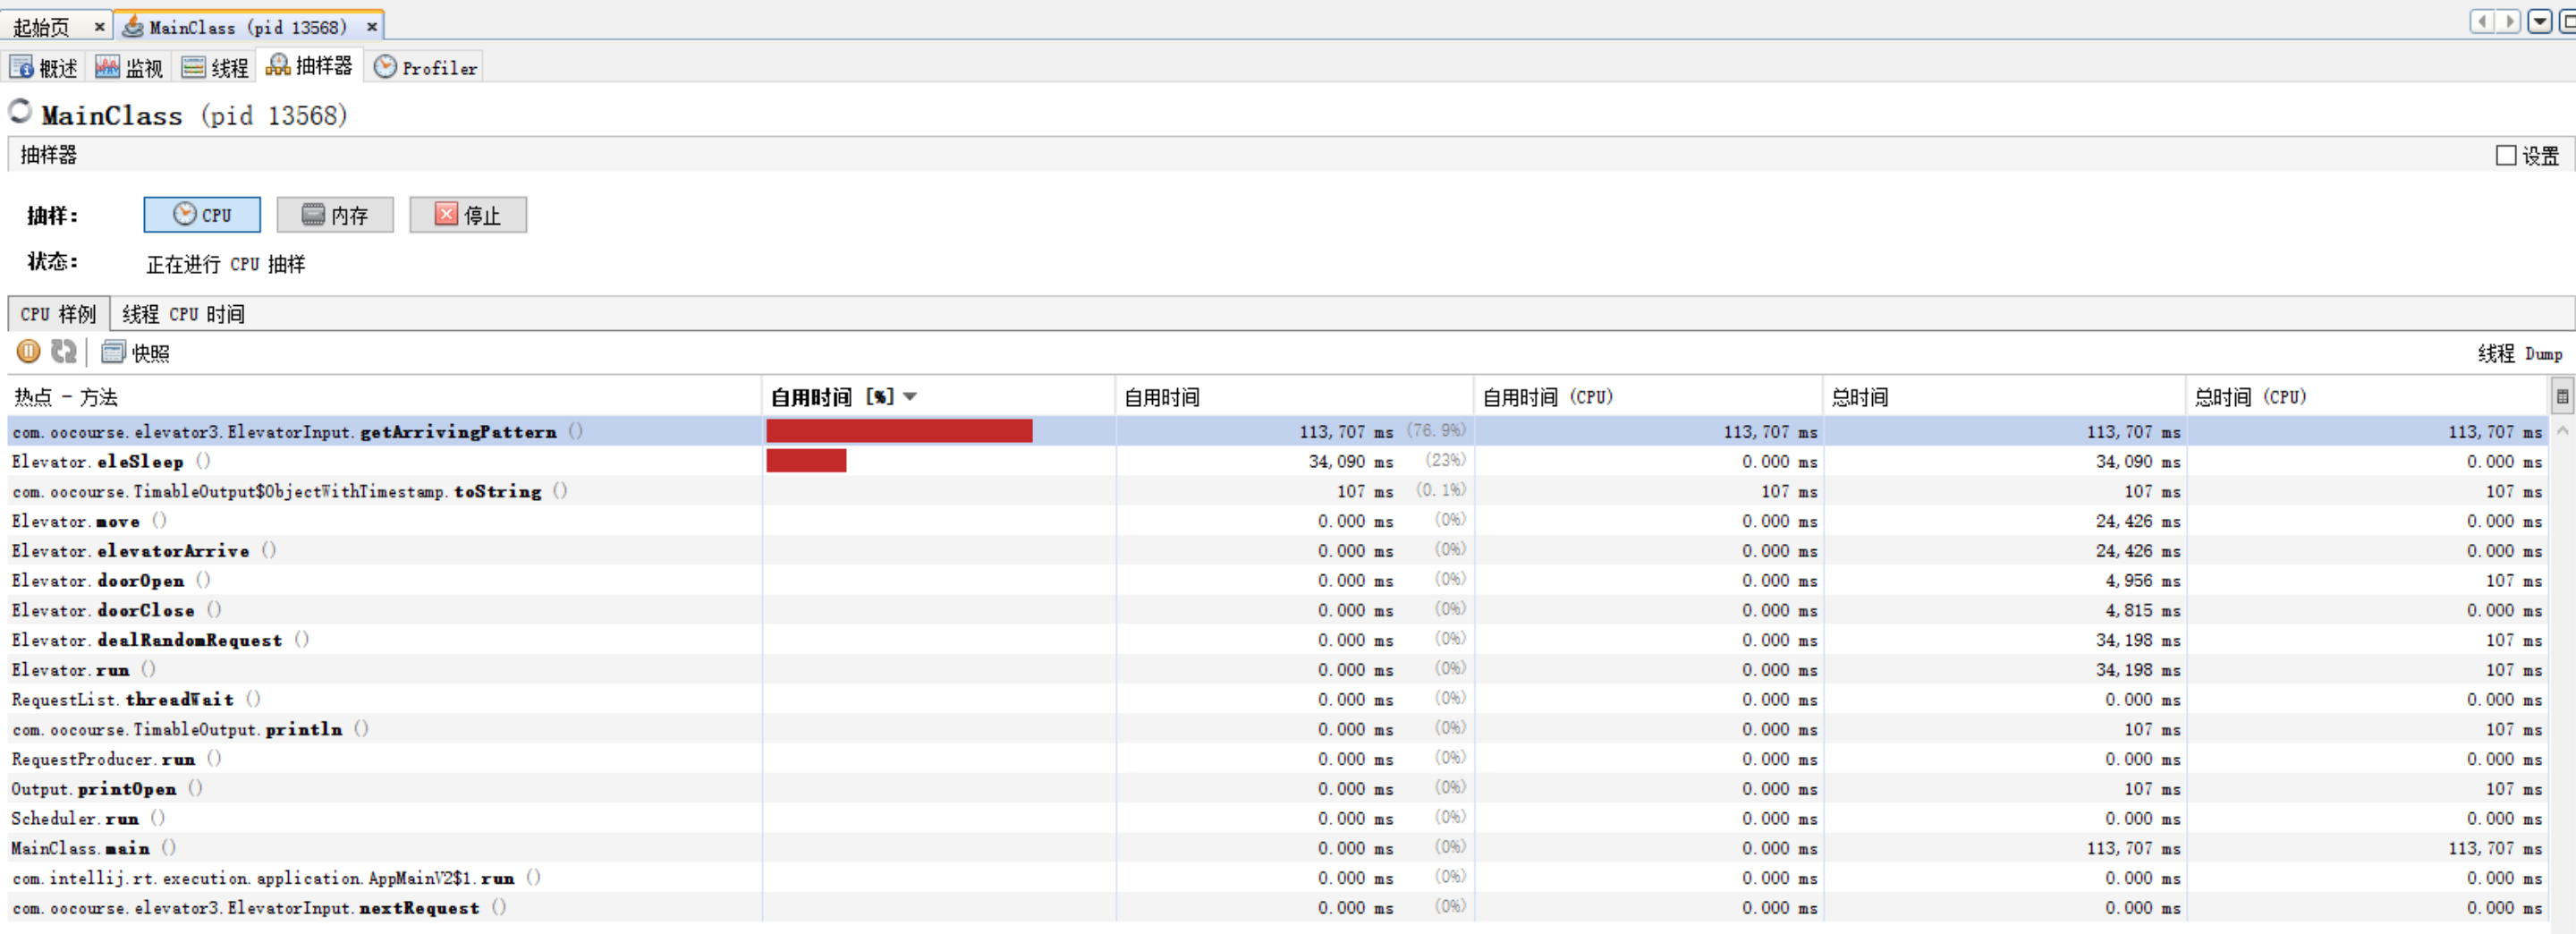This screenshot has height=934, width=2576.
Task: Click the scrollbar up arrow of the table
Action: pos(2562,430)
